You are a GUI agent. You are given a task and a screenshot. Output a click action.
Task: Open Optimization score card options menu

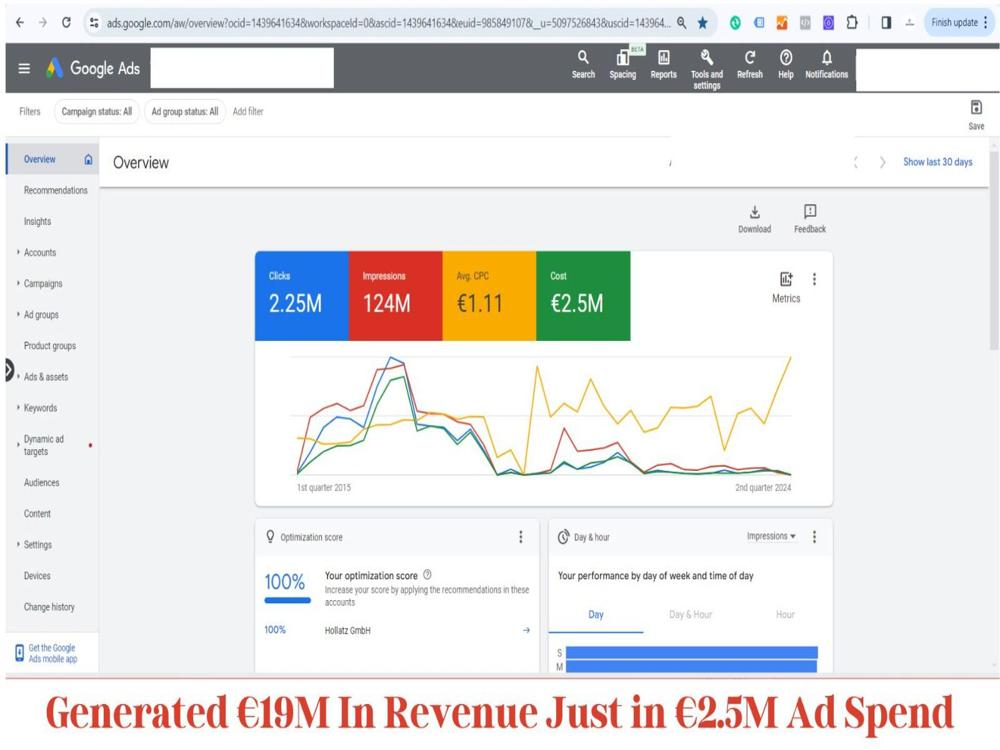point(520,537)
